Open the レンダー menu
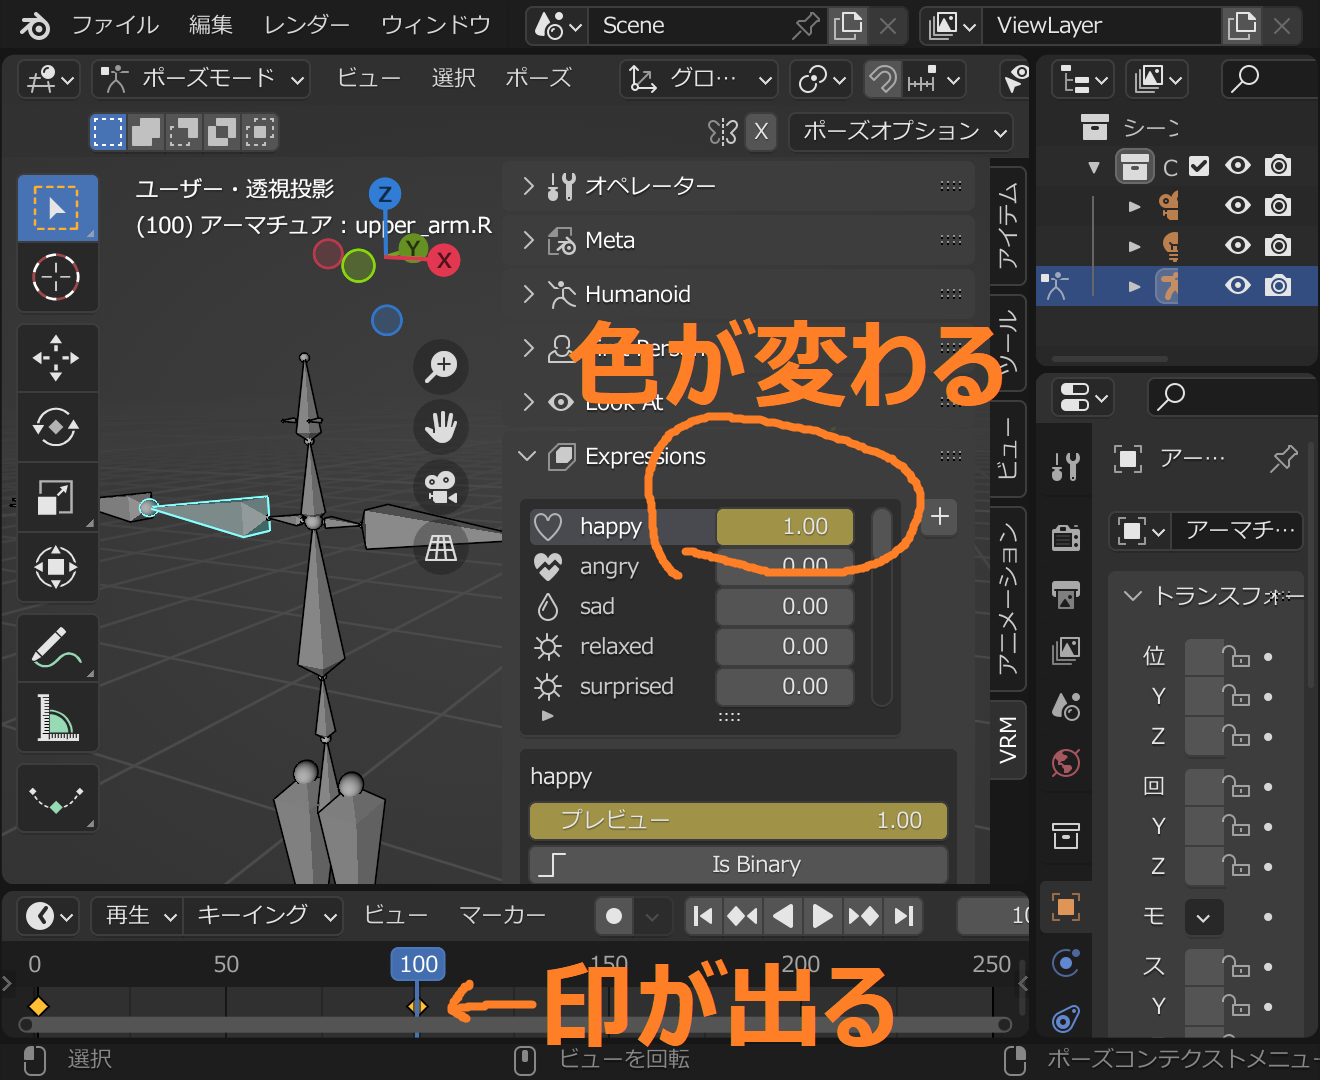The image size is (1320, 1080). point(306,25)
